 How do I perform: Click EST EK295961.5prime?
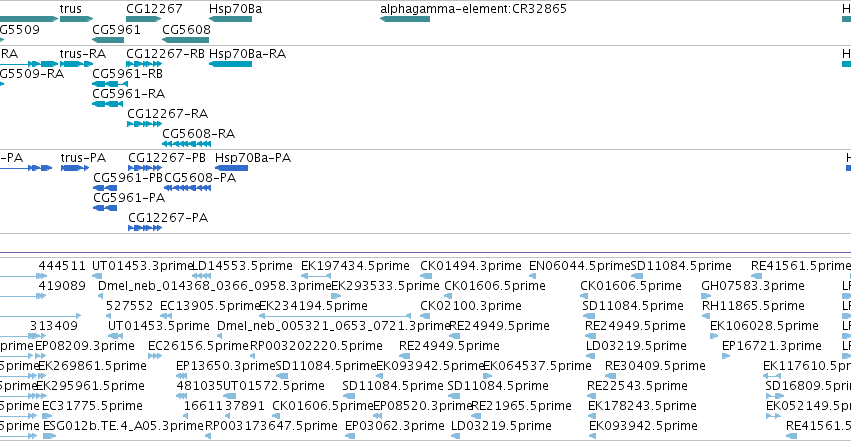(x=90, y=387)
